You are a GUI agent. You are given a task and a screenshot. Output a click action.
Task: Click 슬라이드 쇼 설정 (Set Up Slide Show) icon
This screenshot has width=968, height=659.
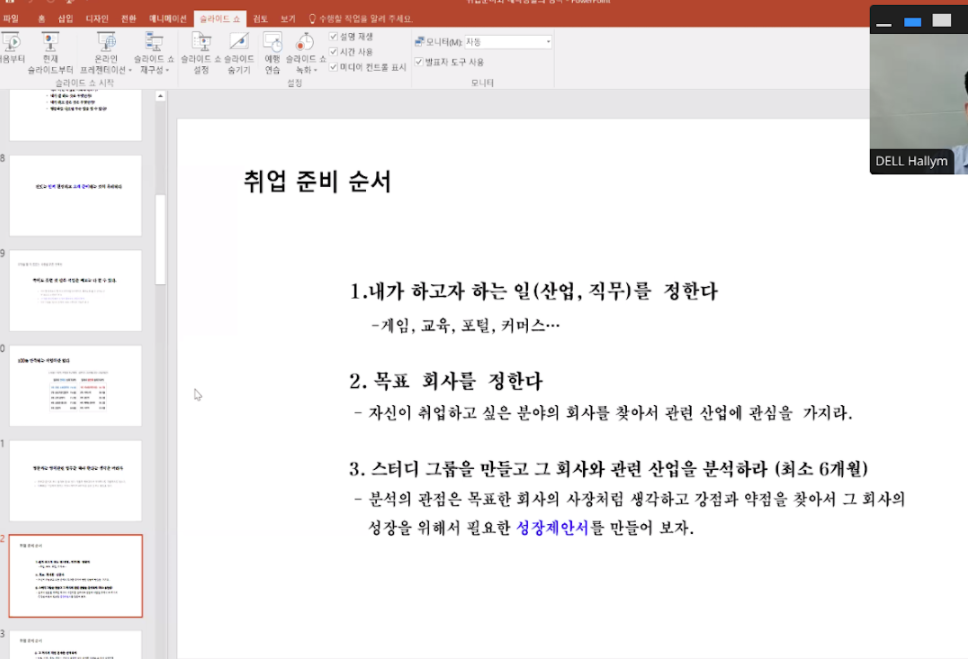pyautogui.click(x=201, y=53)
